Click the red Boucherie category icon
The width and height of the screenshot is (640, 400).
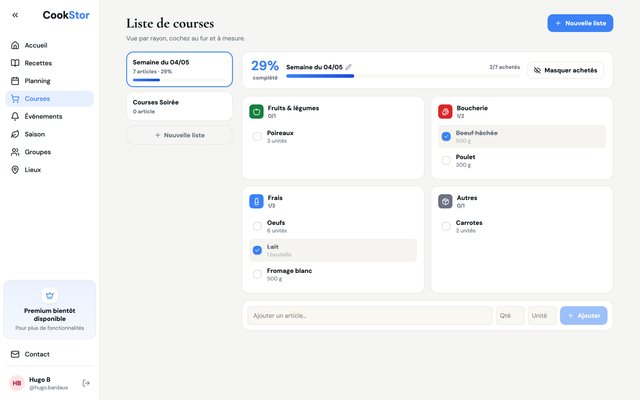point(445,111)
